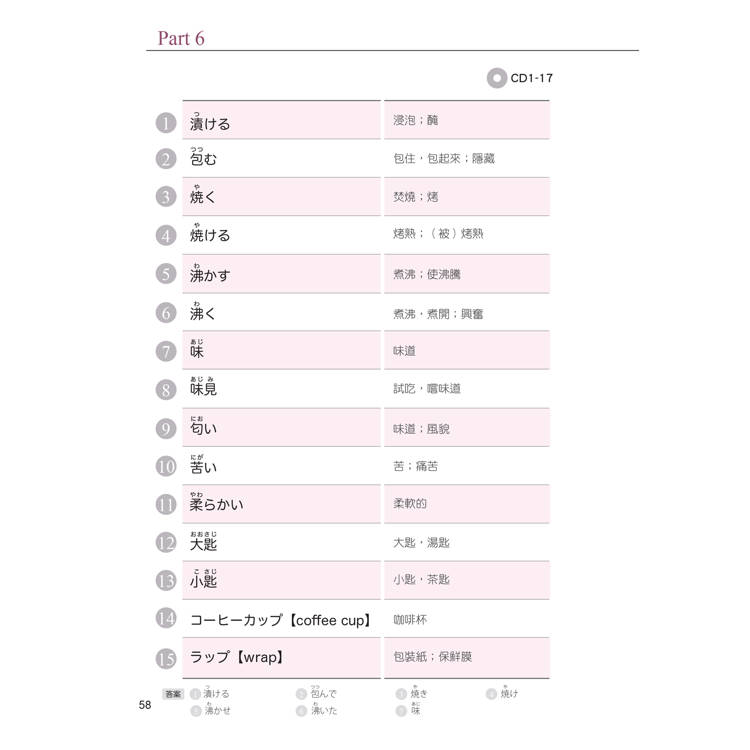Image resolution: width=750 pixels, height=750 pixels.
Task: Click the CD1-17 track label
Action: [531, 78]
